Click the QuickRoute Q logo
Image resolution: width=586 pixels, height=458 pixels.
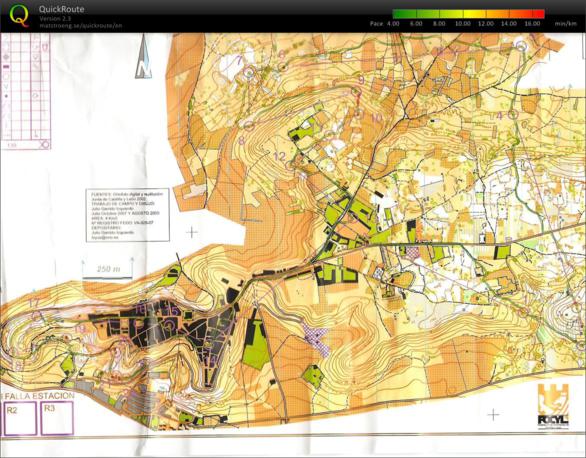click(x=19, y=16)
